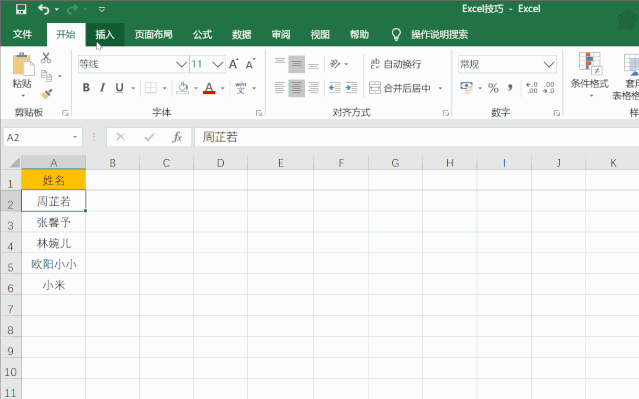
Task: Click the Cut scissors icon
Action: click(46, 58)
